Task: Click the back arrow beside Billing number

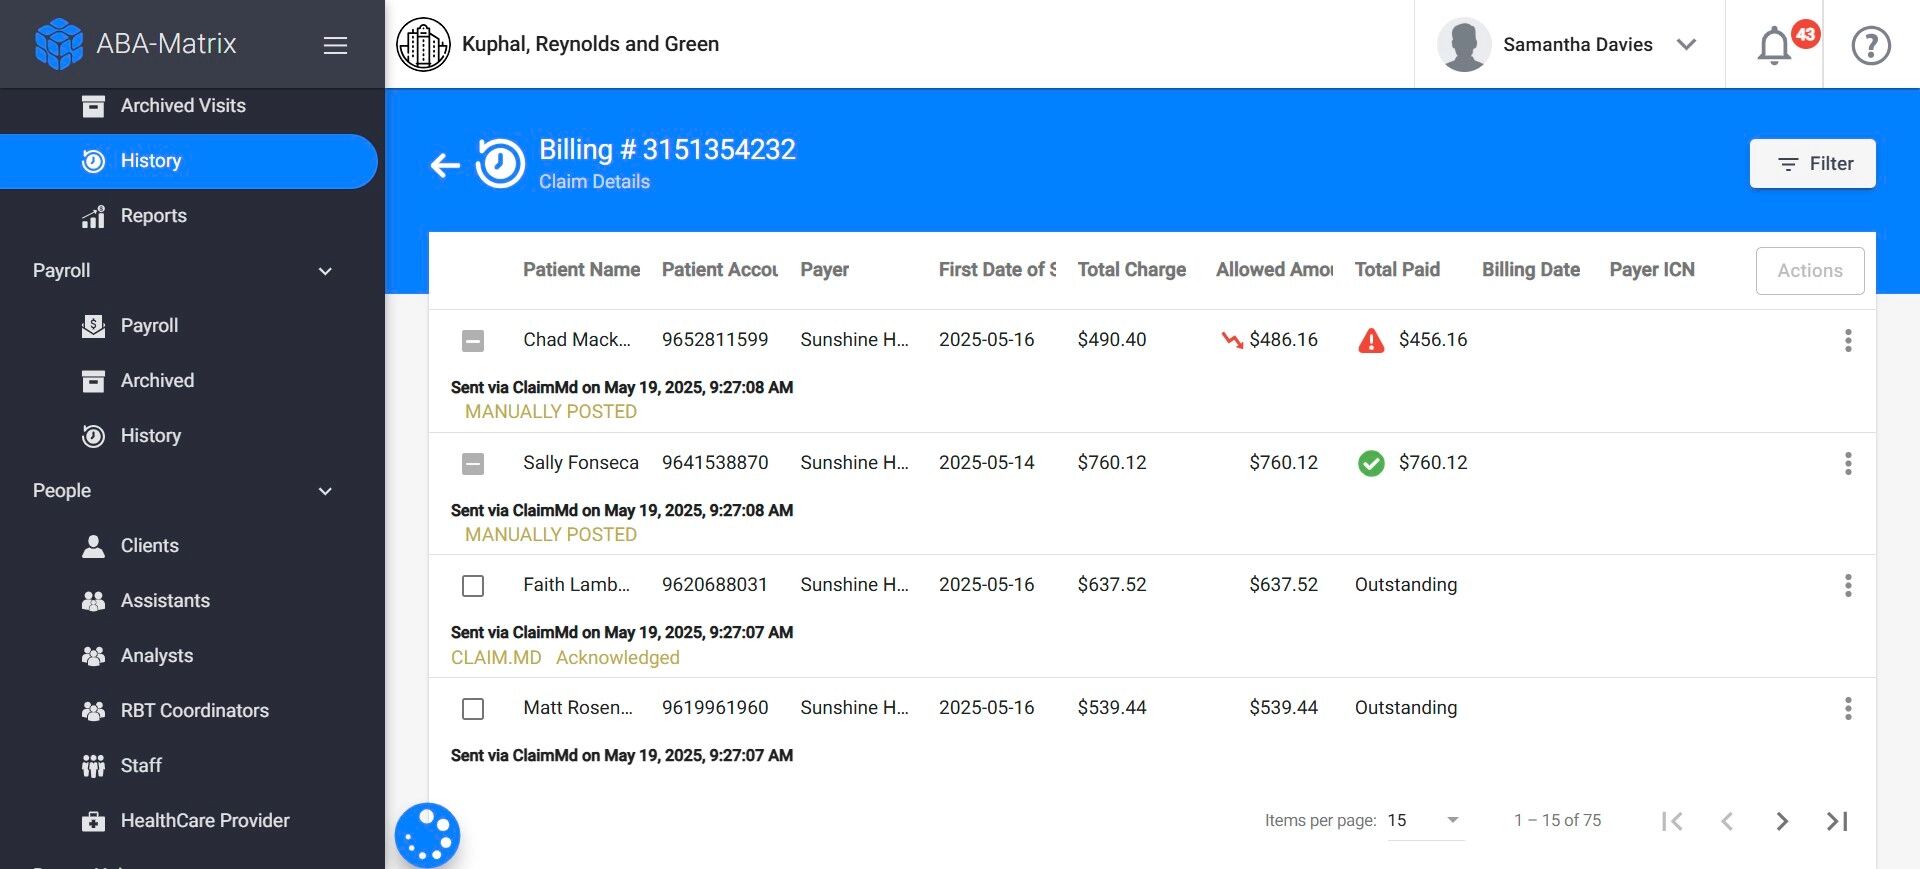Action: point(445,165)
